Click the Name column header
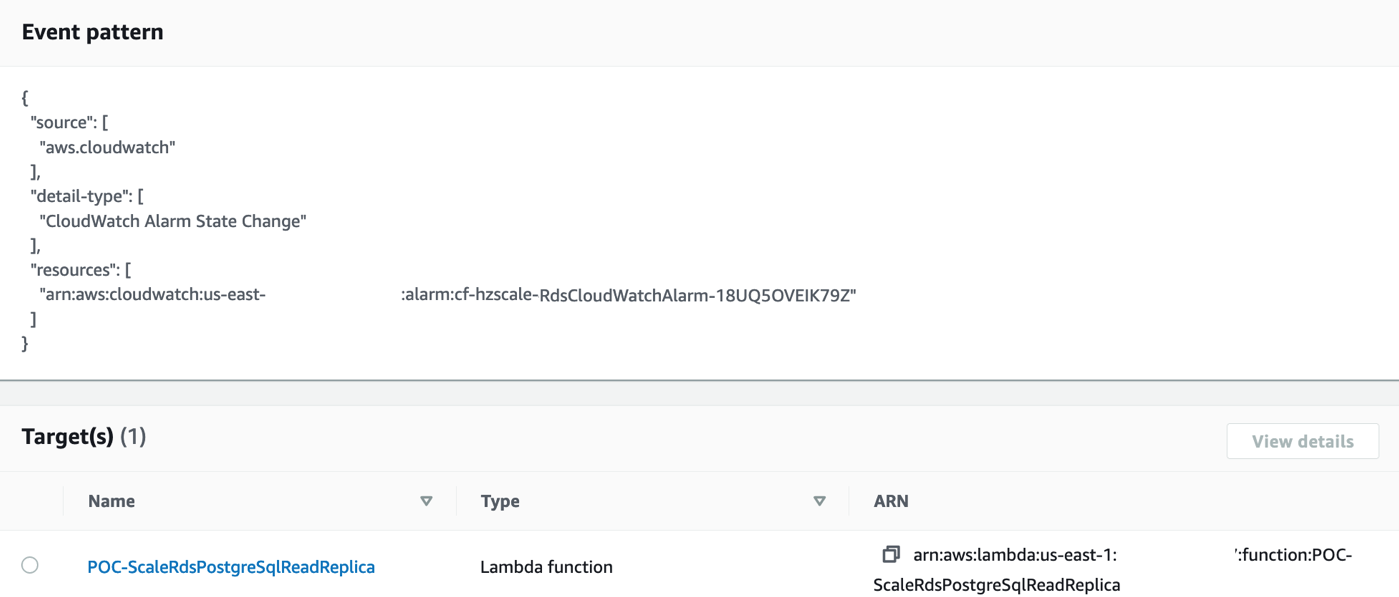The image size is (1399, 597). (111, 501)
